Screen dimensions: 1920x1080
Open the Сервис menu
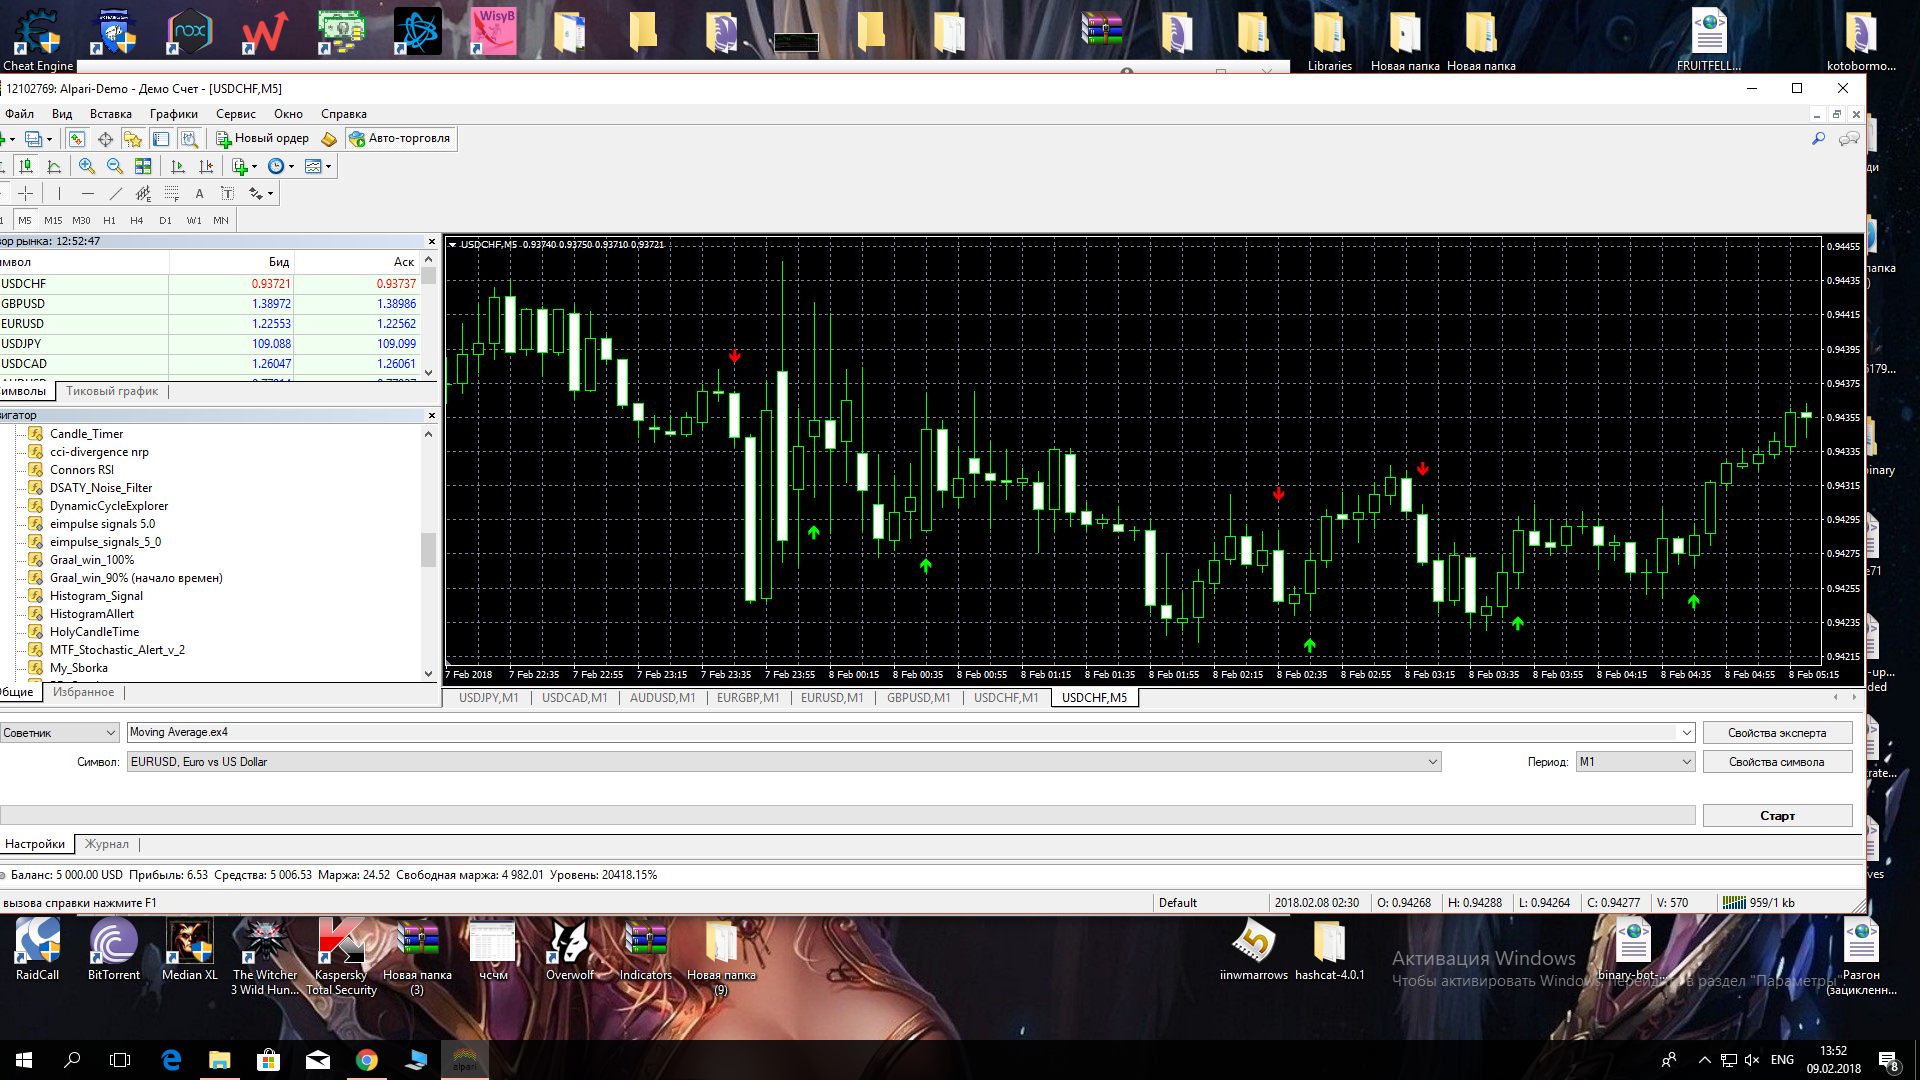pyautogui.click(x=236, y=114)
